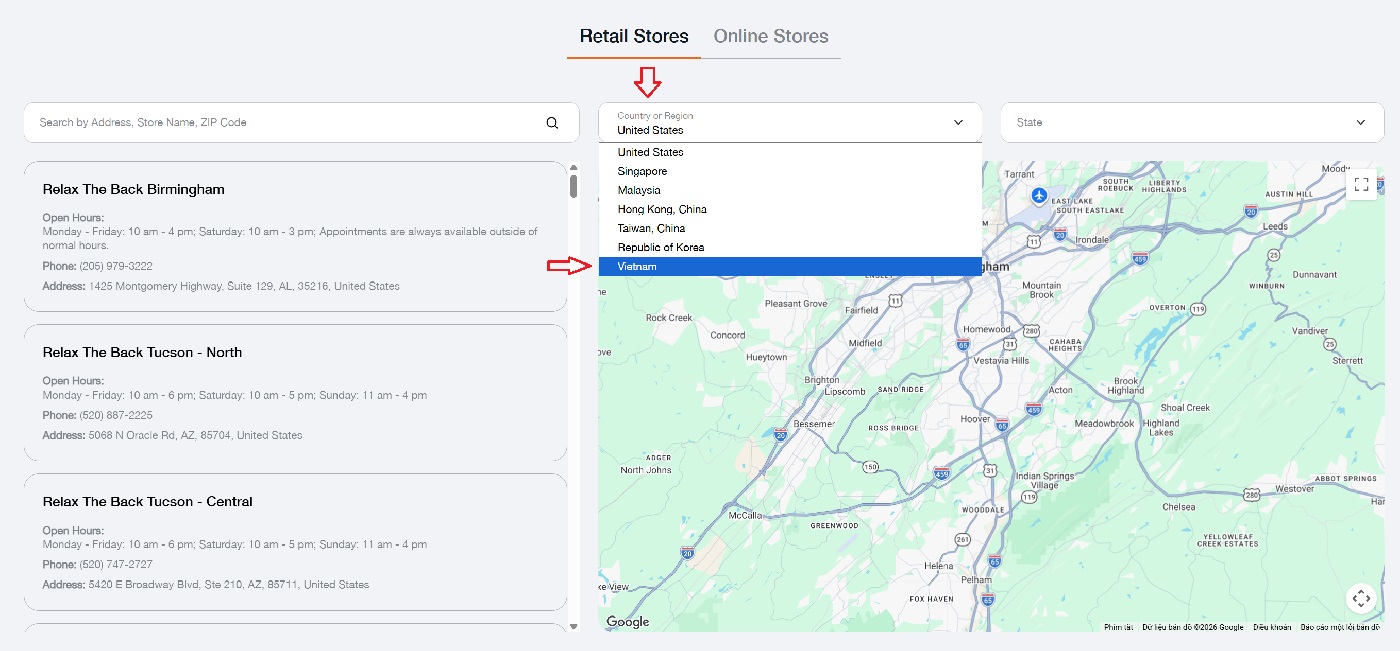Click the Hoover label on the map
This screenshot has width=1400, height=651.
[975, 420]
